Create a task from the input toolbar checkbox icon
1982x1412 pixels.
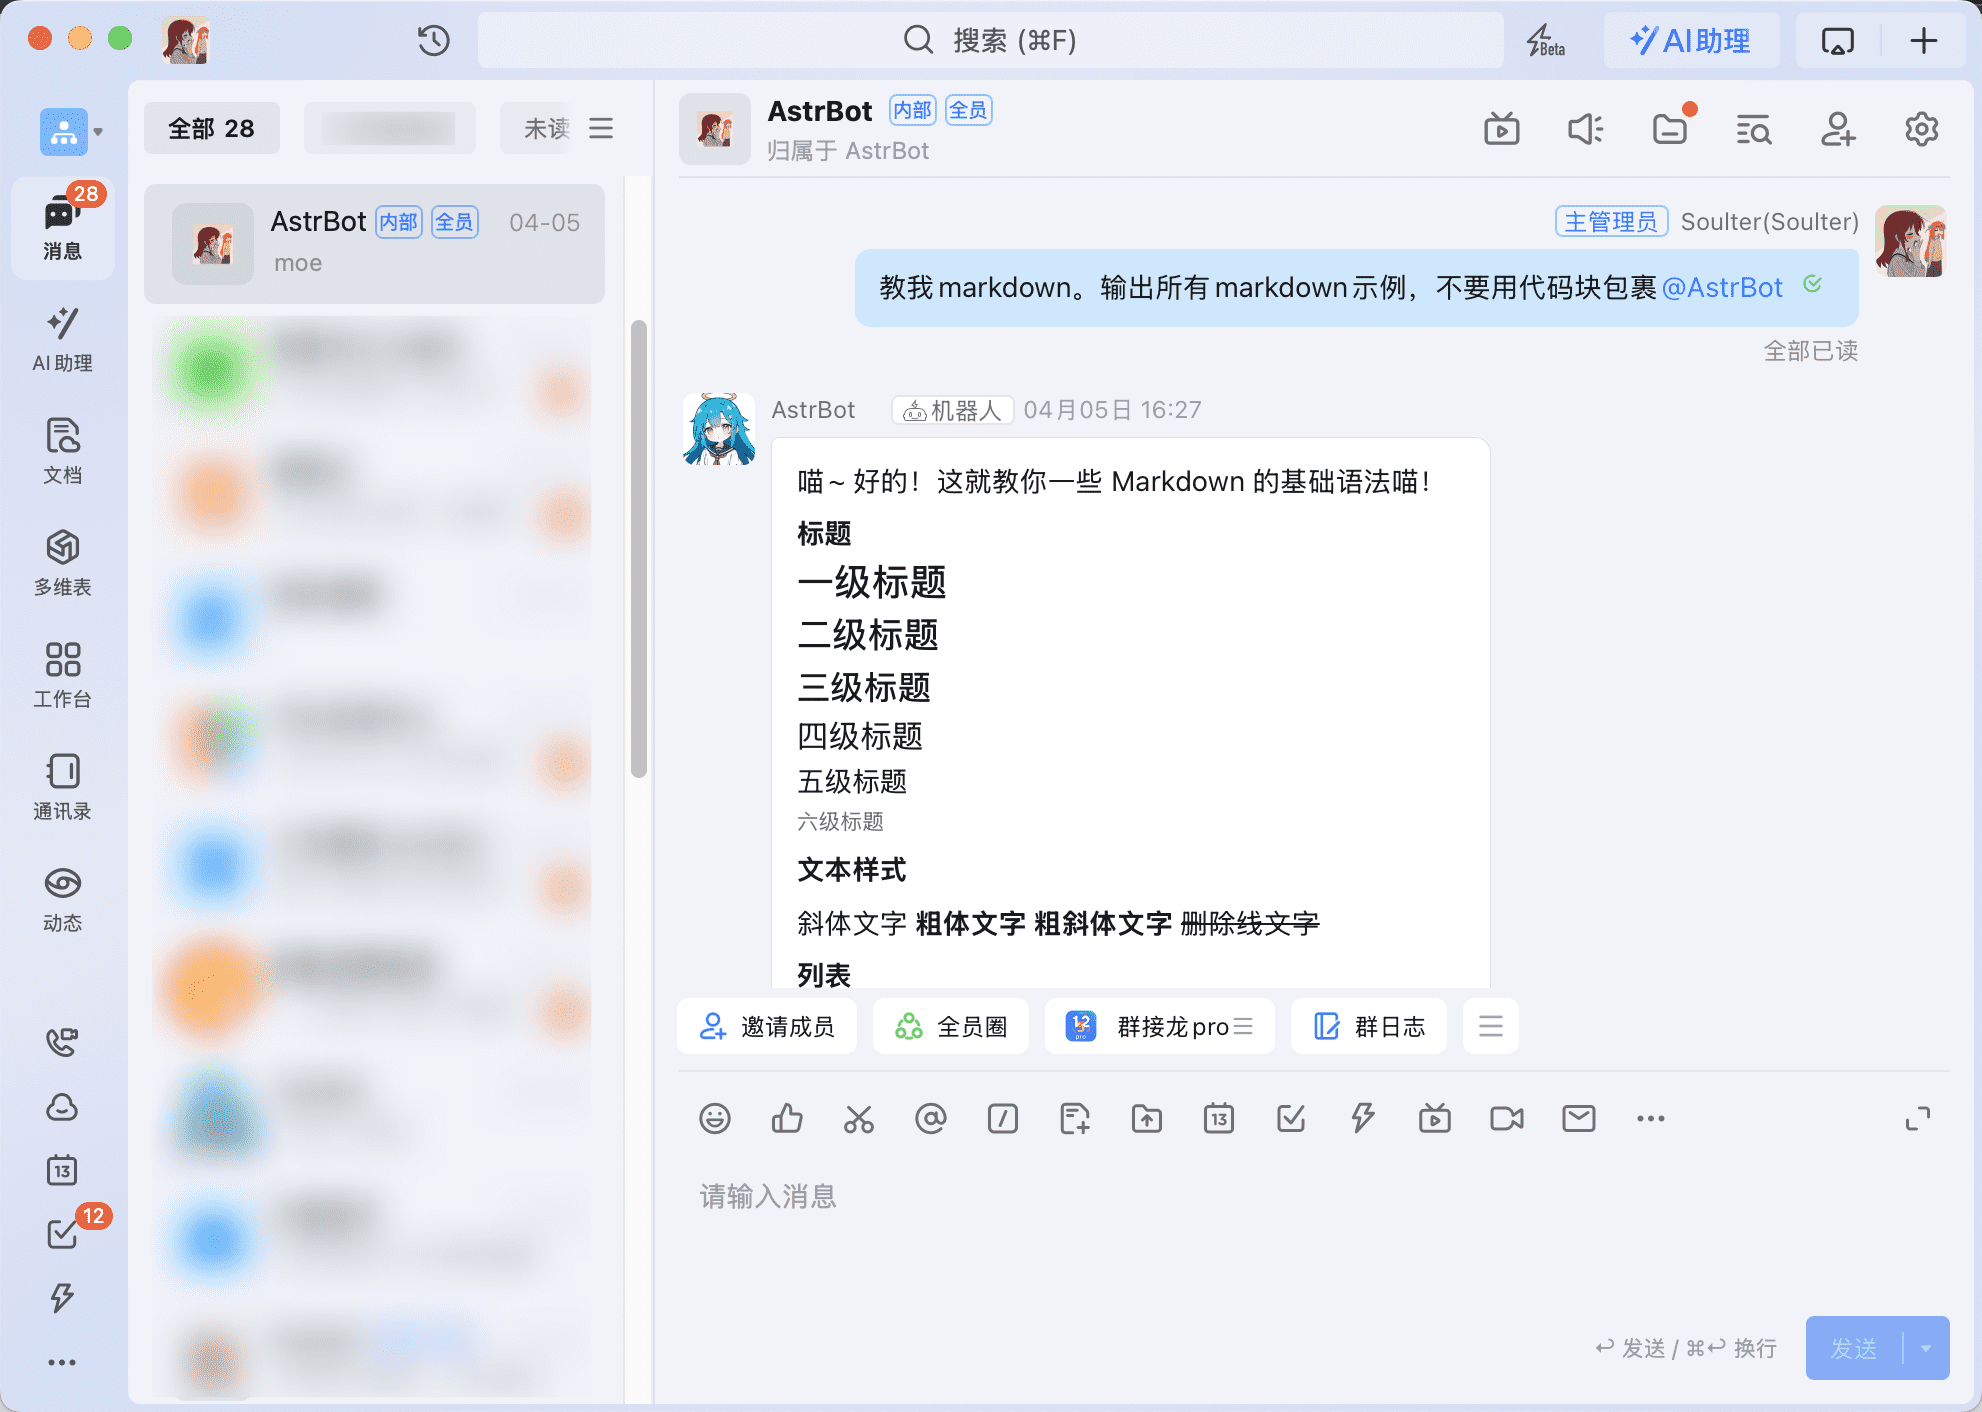pos(1290,1119)
